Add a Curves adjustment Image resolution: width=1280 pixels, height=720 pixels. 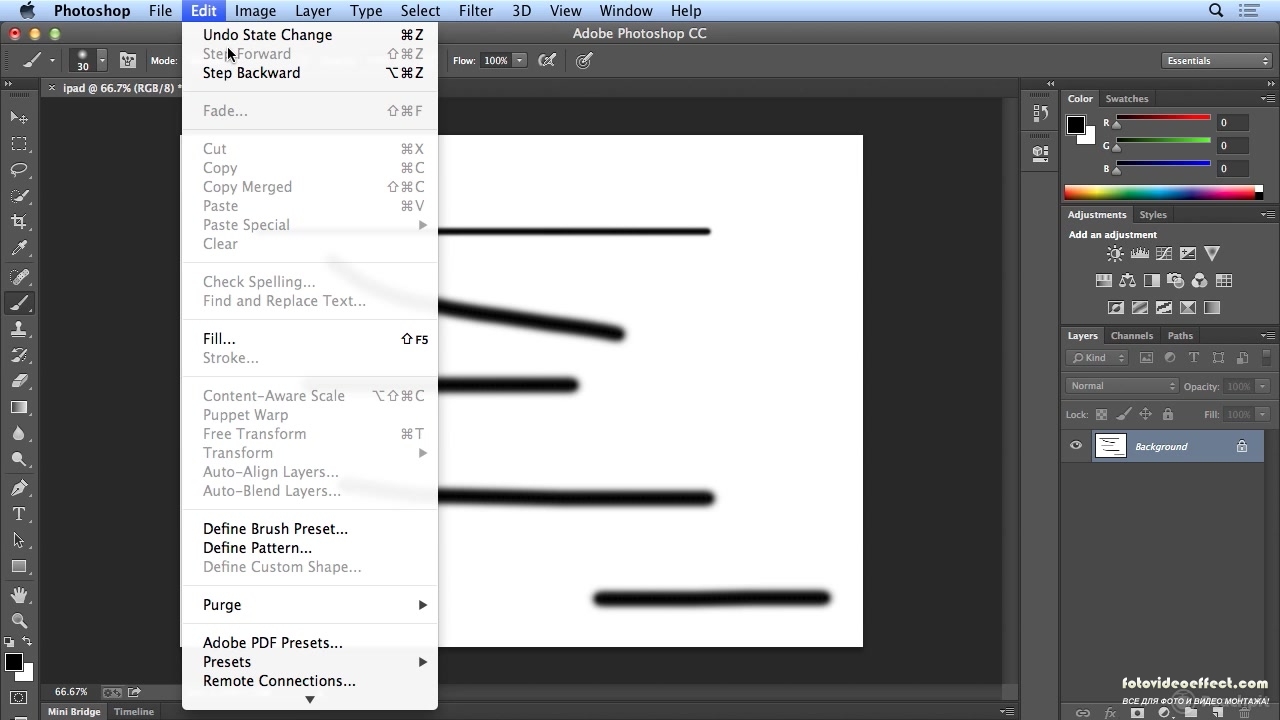[1163, 254]
